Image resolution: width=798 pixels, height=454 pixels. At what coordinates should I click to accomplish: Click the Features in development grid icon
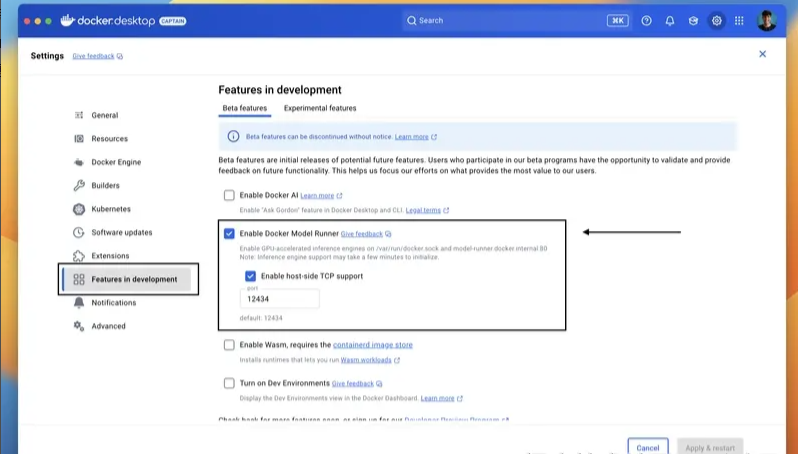click(79, 279)
